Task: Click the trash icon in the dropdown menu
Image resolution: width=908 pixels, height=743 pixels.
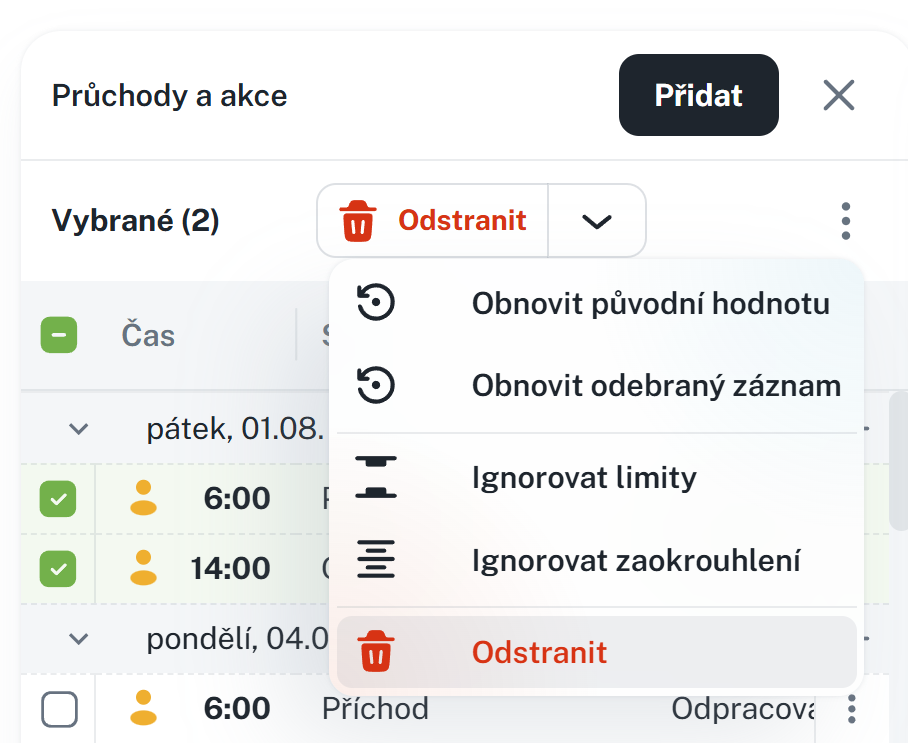Action: click(x=376, y=653)
